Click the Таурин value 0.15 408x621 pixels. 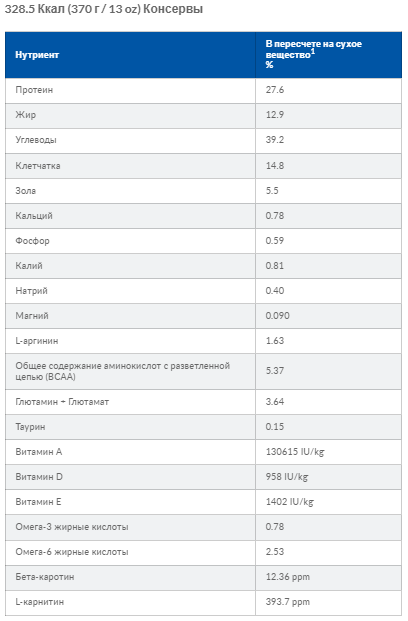[x=275, y=427]
